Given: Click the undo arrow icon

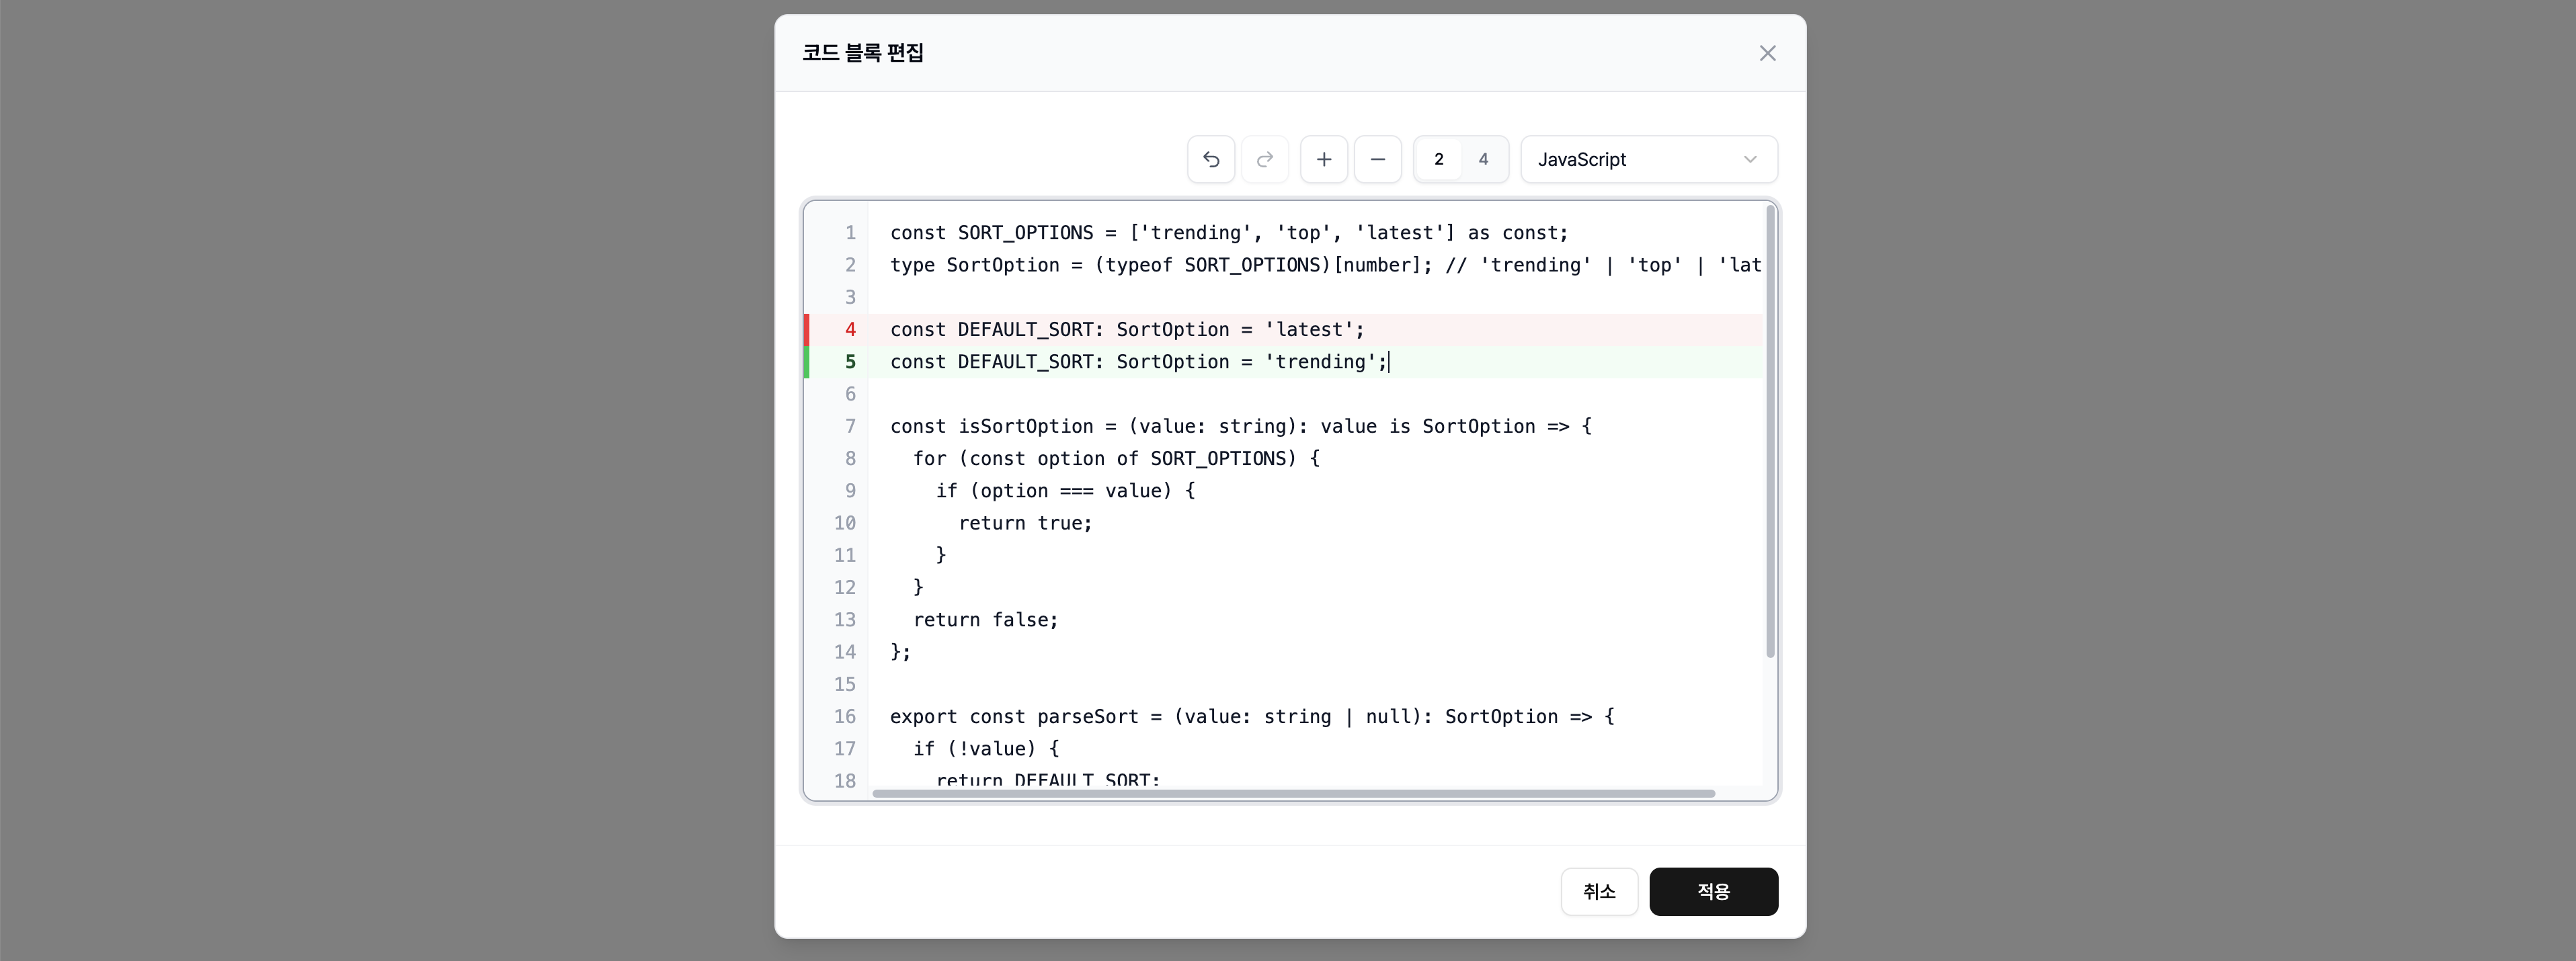Looking at the screenshot, I should 1211,159.
